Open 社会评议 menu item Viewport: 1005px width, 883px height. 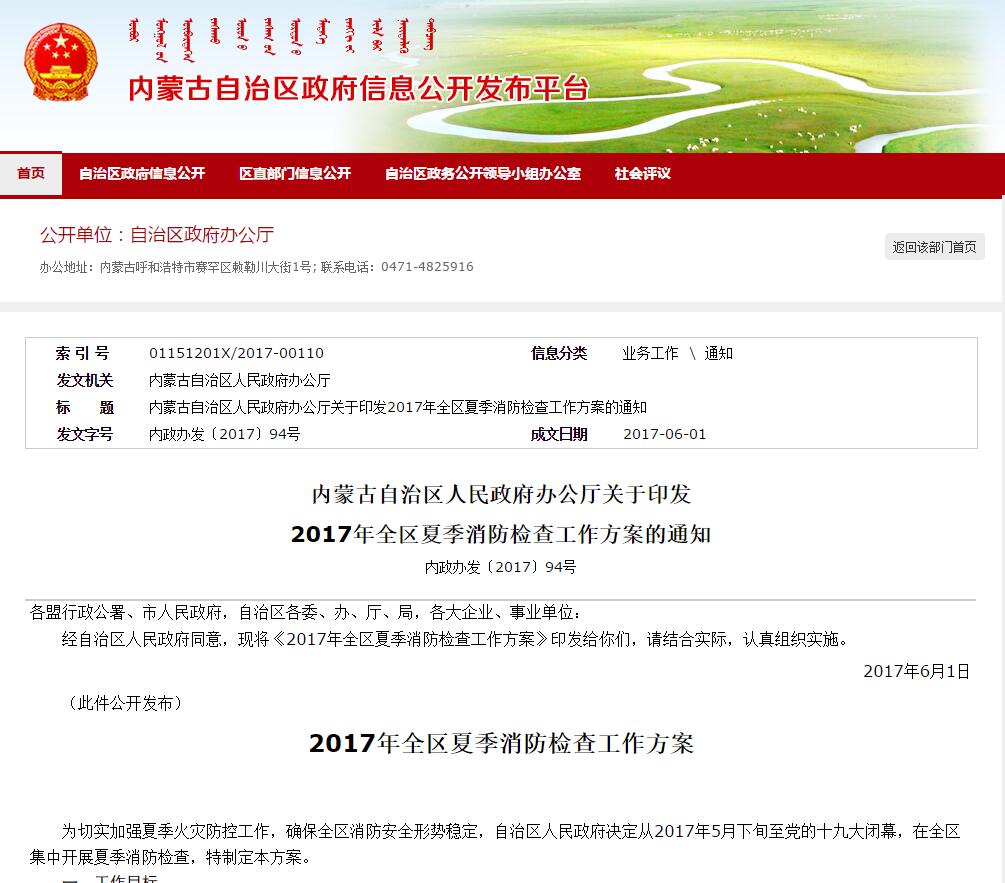tap(642, 174)
